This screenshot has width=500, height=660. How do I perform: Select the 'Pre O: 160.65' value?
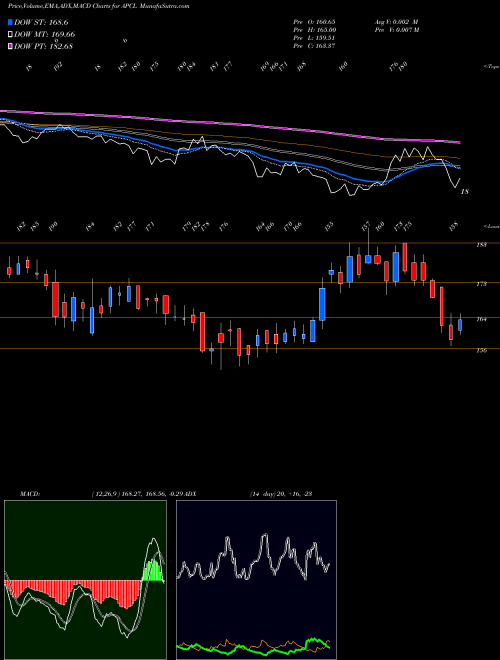[314, 21]
